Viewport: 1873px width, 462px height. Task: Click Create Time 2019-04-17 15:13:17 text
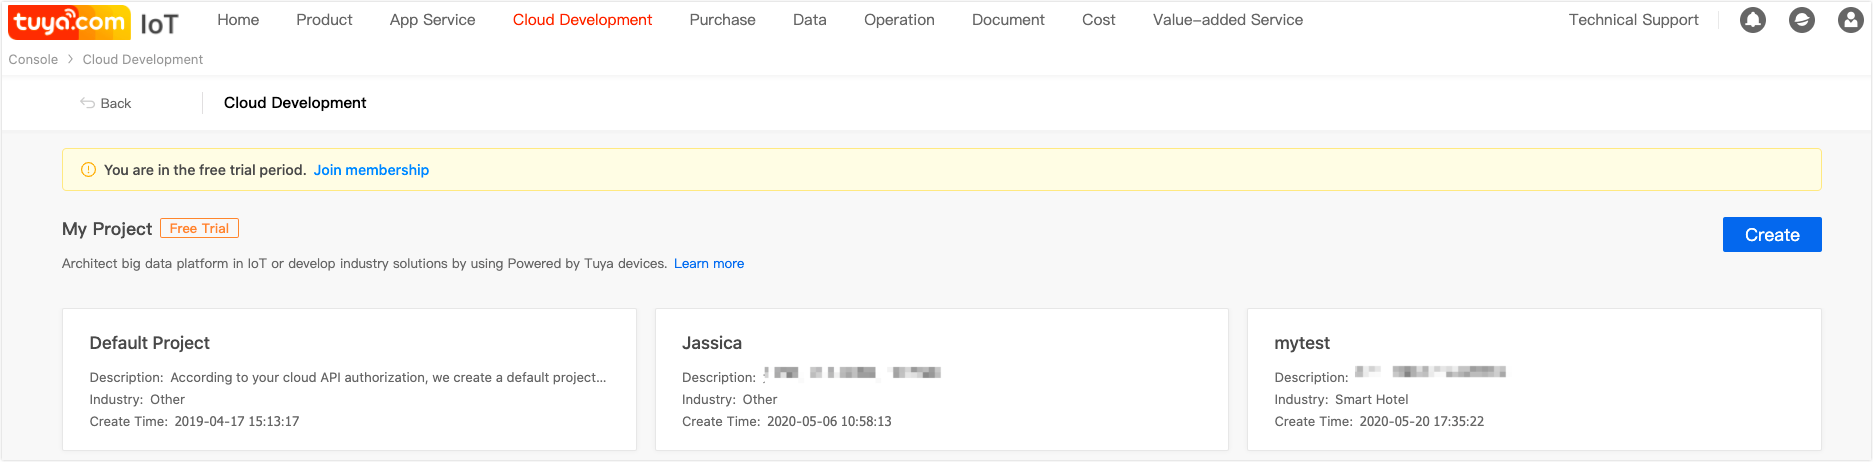click(194, 422)
